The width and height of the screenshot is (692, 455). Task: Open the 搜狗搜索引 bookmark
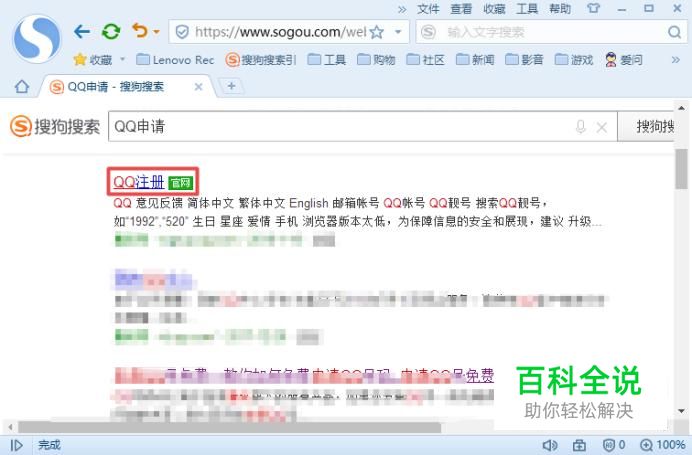click(260, 60)
